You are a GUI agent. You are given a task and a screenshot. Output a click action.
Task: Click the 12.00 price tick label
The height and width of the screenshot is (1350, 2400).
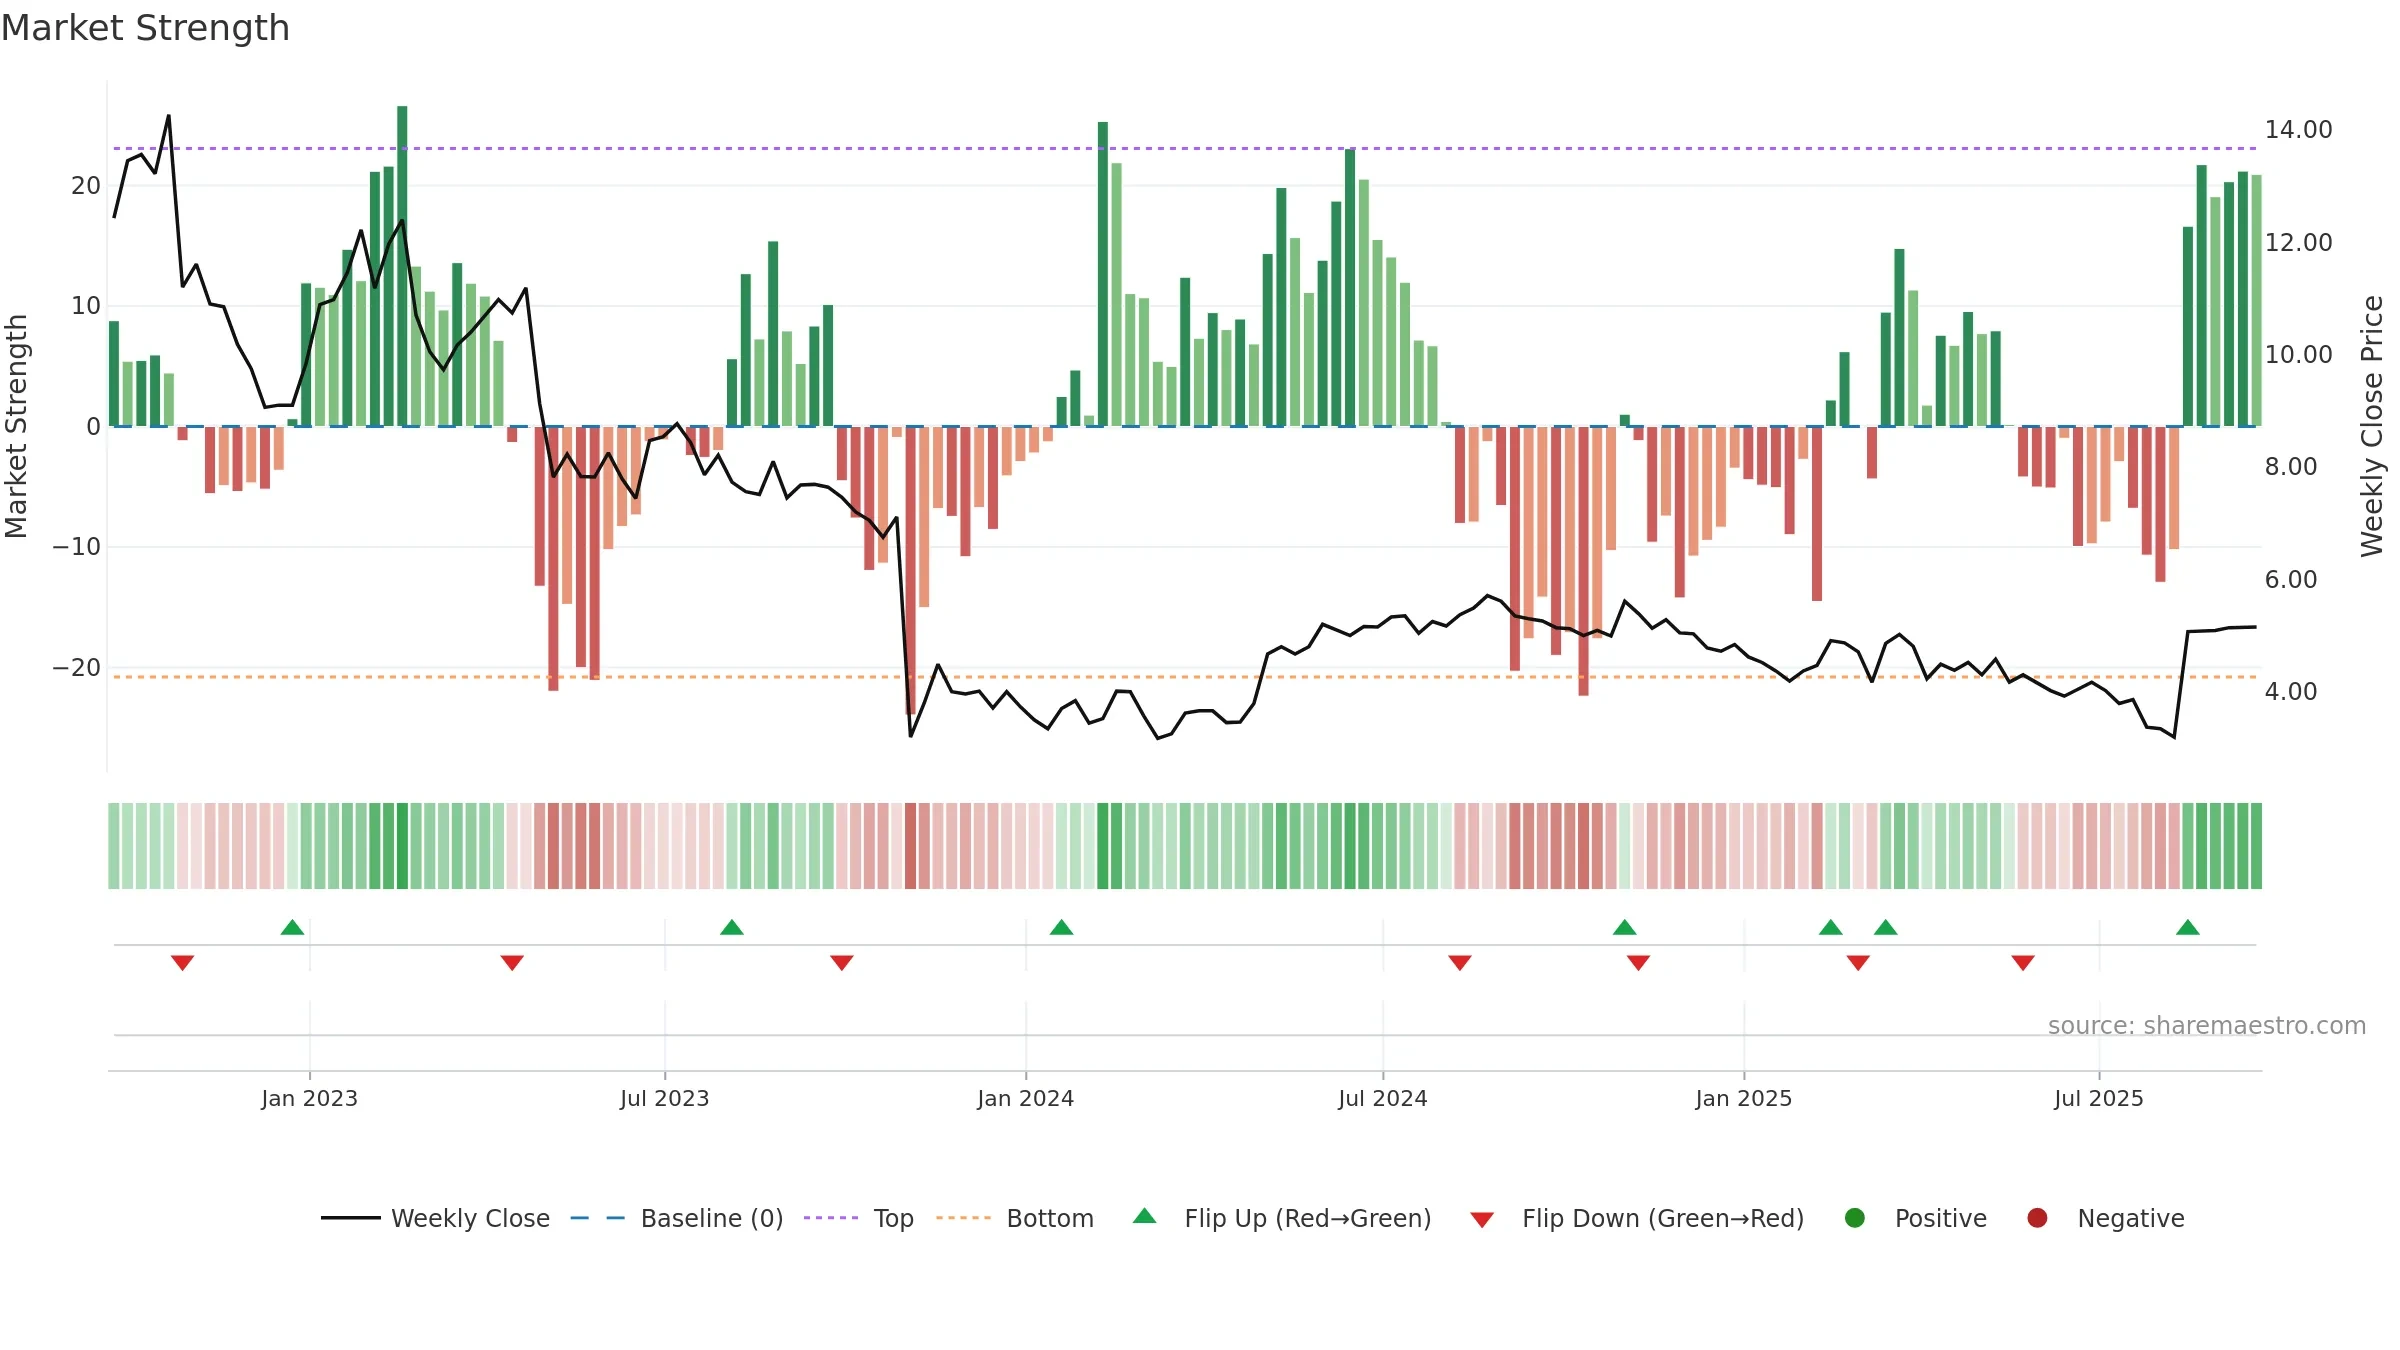coord(2298,243)
